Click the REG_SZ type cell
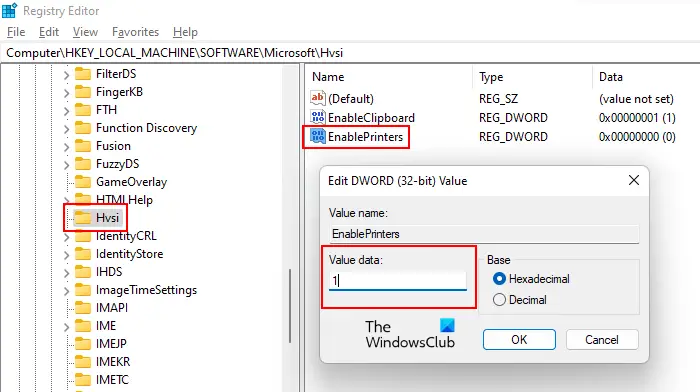Viewport: 700px width, 392px height. pos(498,98)
